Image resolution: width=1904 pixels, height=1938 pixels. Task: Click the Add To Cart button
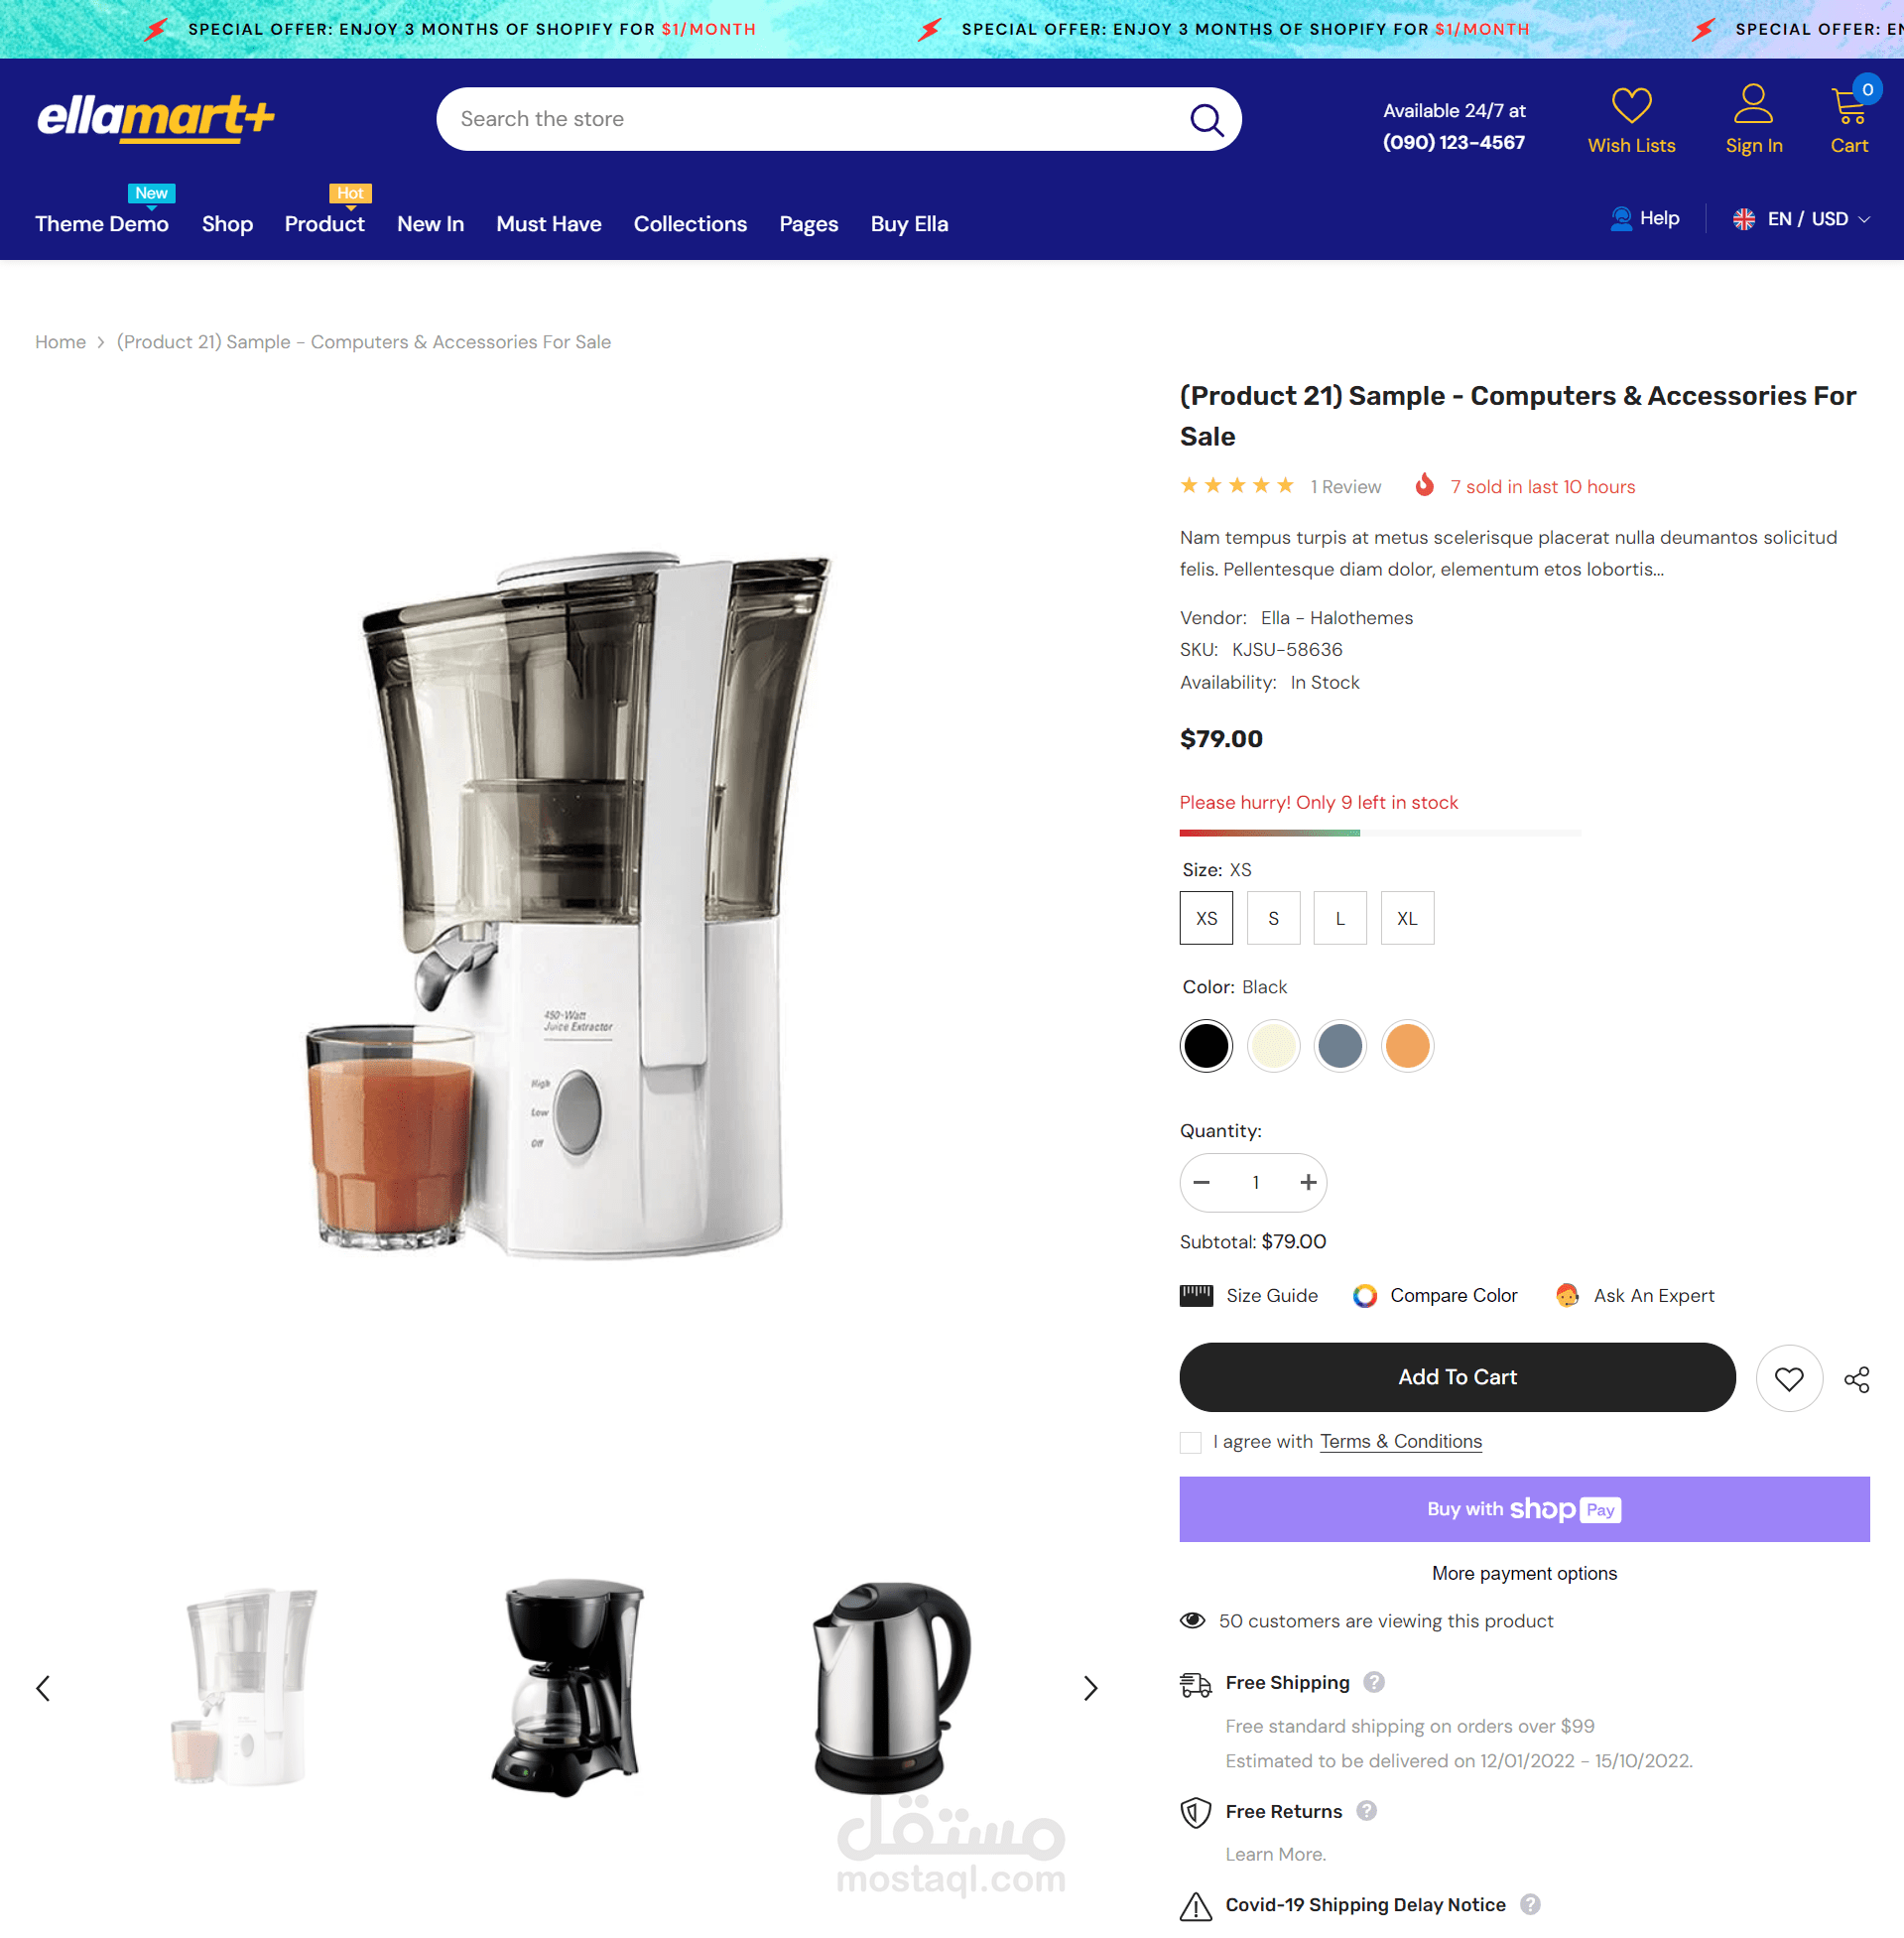tap(1457, 1377)
